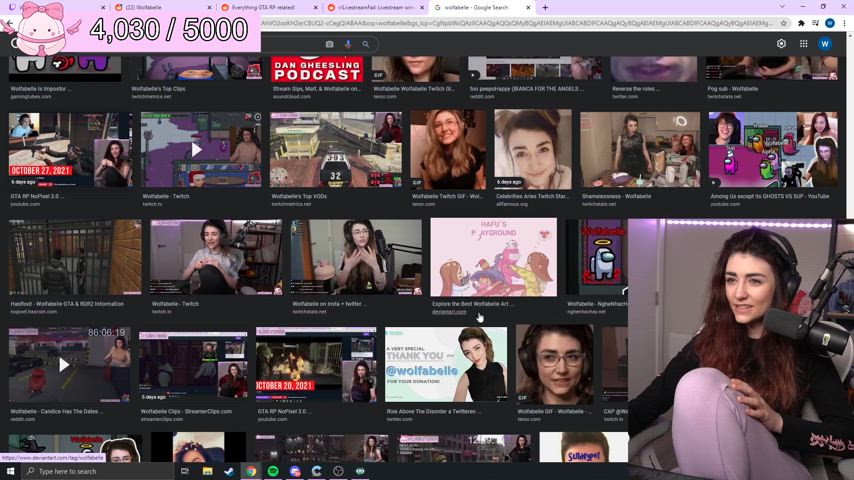The height and width of the screenshot is (480, 854).
Task: Close the 'wolfabelle - Google Search' tab
Action: 528,8
